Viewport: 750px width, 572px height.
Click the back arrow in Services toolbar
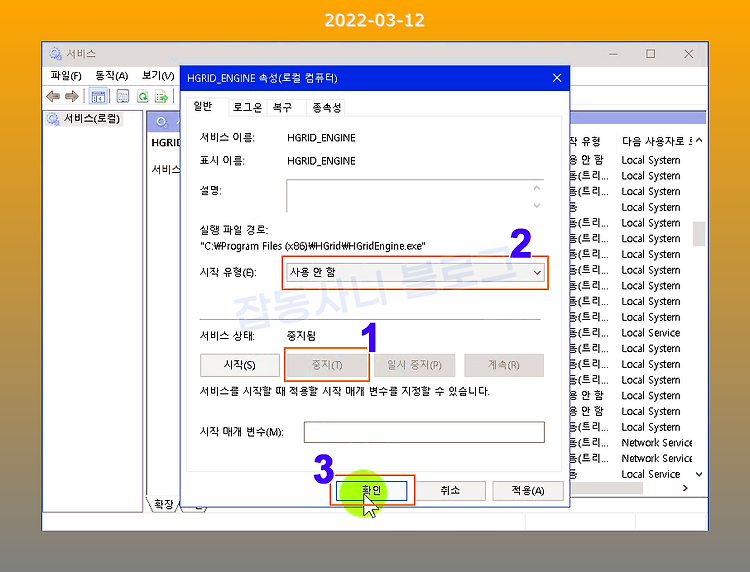click(x=53, y=97)
